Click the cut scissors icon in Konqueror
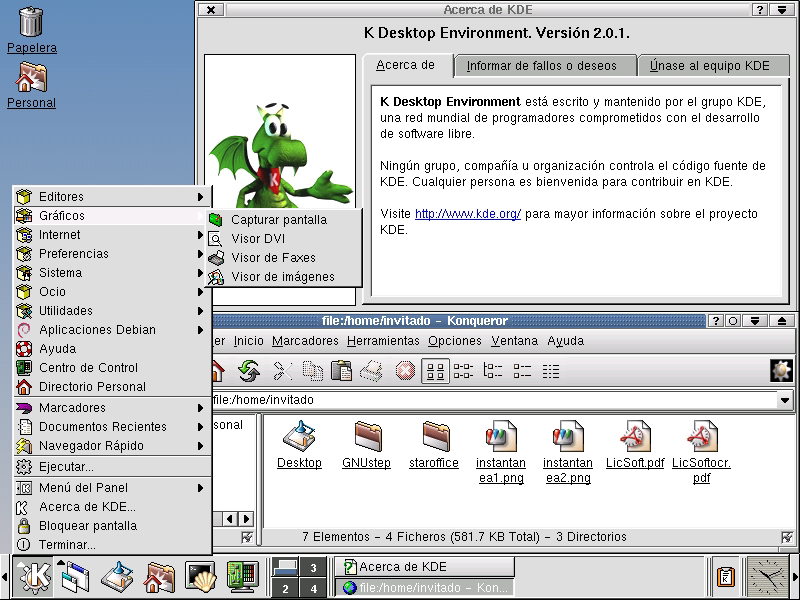This screenshot has width=800, height=600. pyautogui.click(x=281, y=371)
